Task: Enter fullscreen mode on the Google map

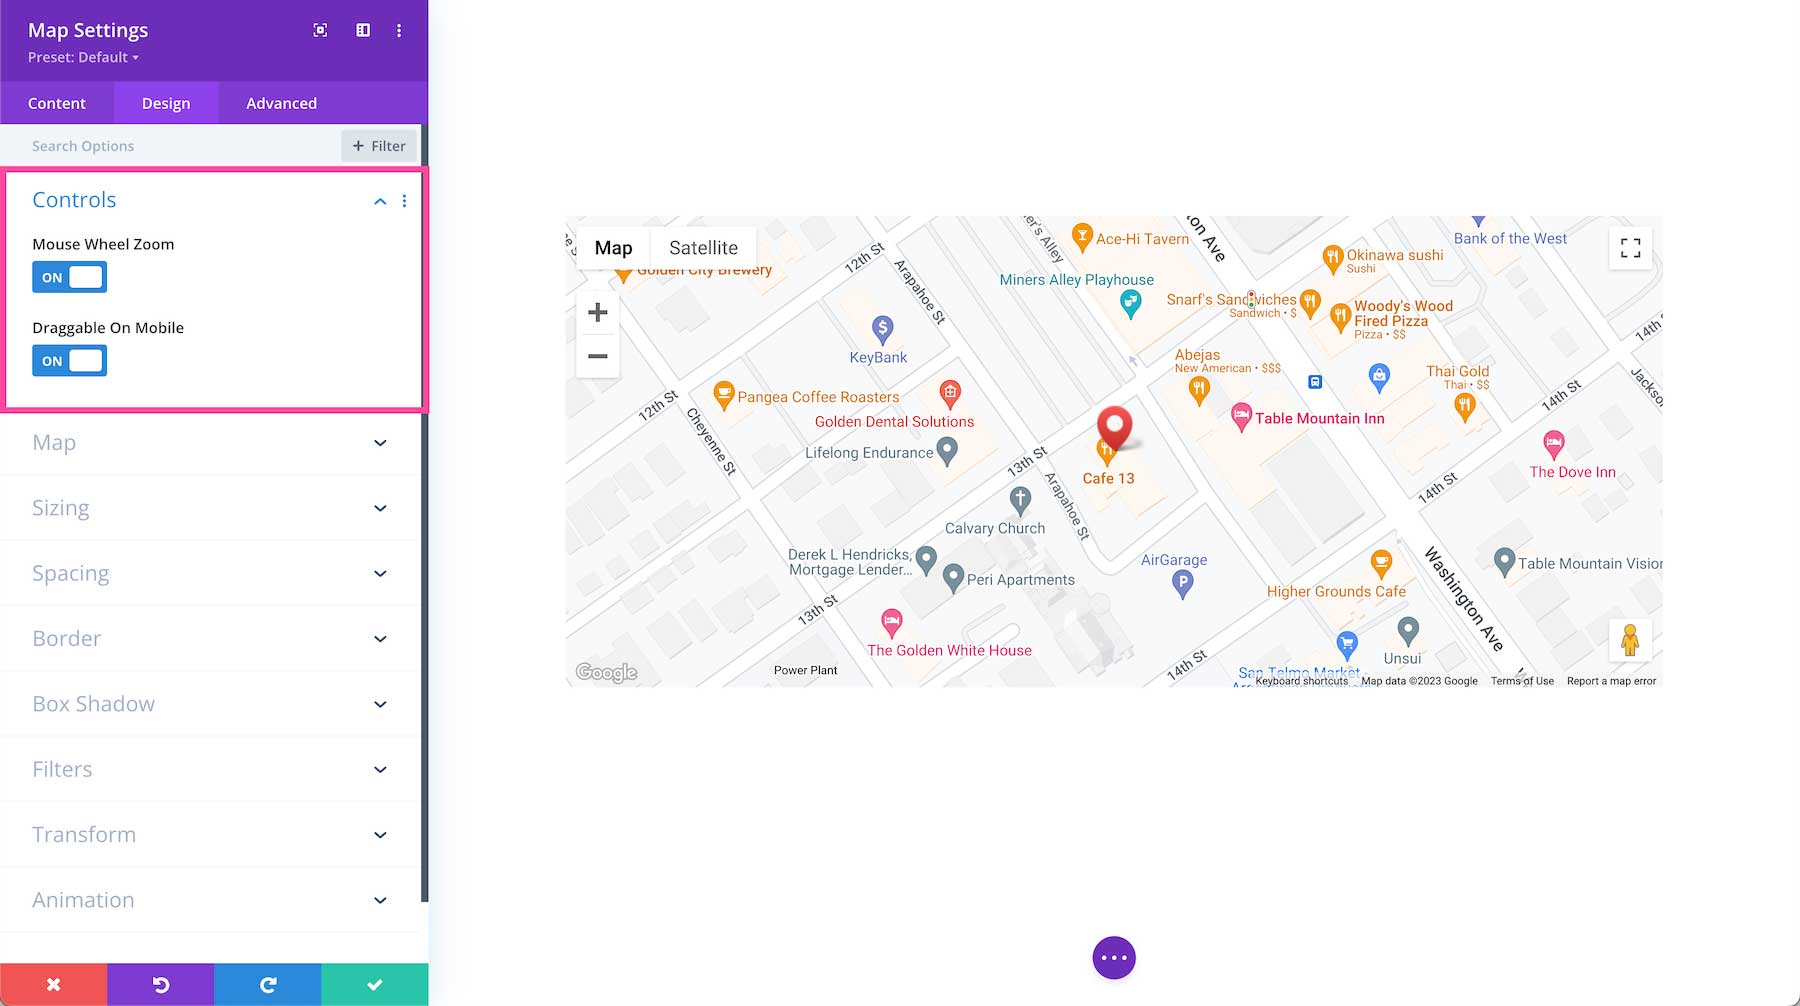Action: (x=1630, y=247)
